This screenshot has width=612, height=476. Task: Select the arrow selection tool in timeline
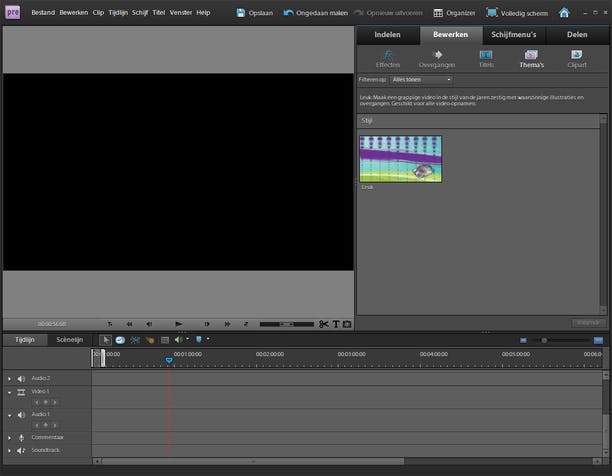point(105,340)
